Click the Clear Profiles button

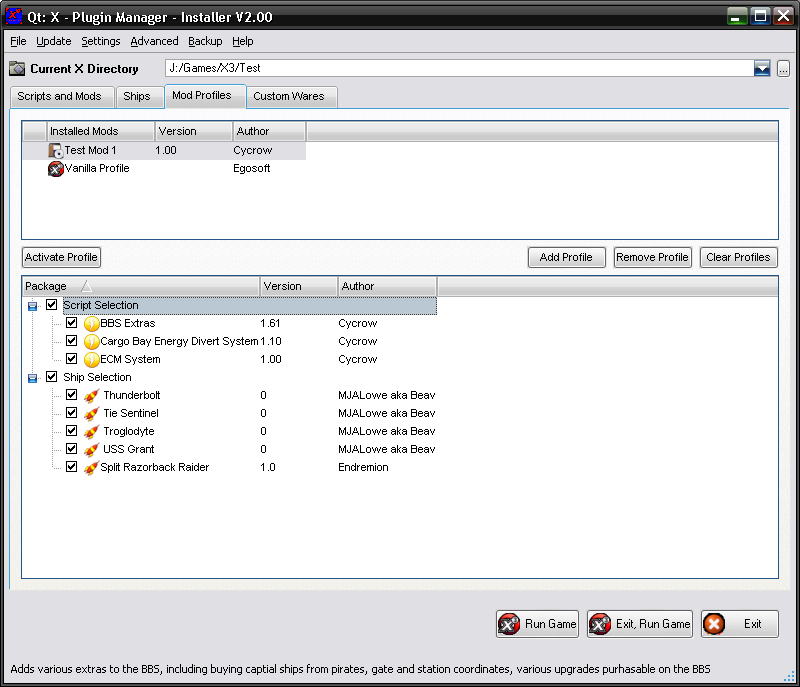coord(738,258)
